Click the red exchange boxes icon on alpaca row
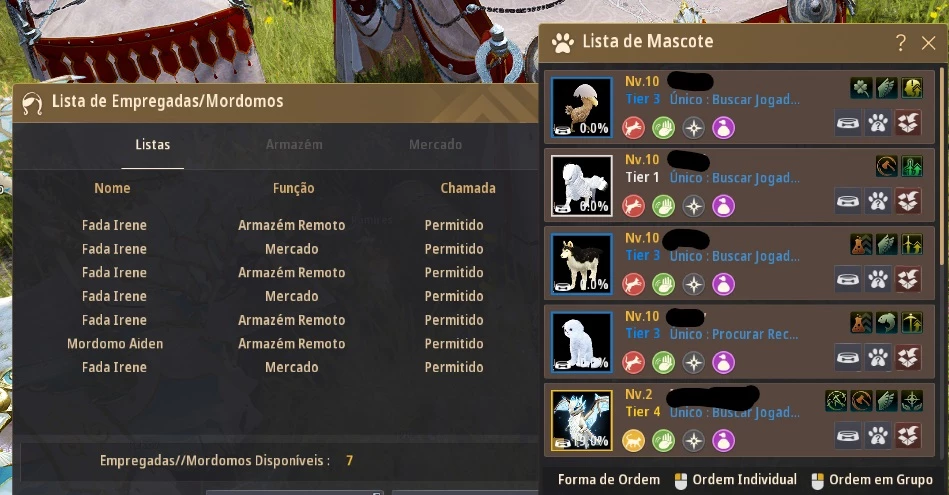The width and height of the screenshot is (949, 495). (x=908, y=279)
